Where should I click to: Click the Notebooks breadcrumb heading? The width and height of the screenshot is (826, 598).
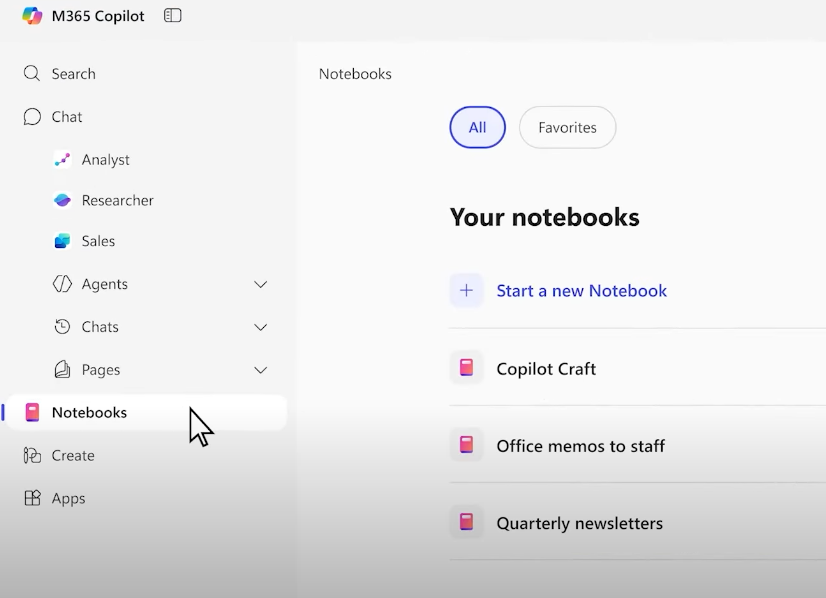point(355,74)
